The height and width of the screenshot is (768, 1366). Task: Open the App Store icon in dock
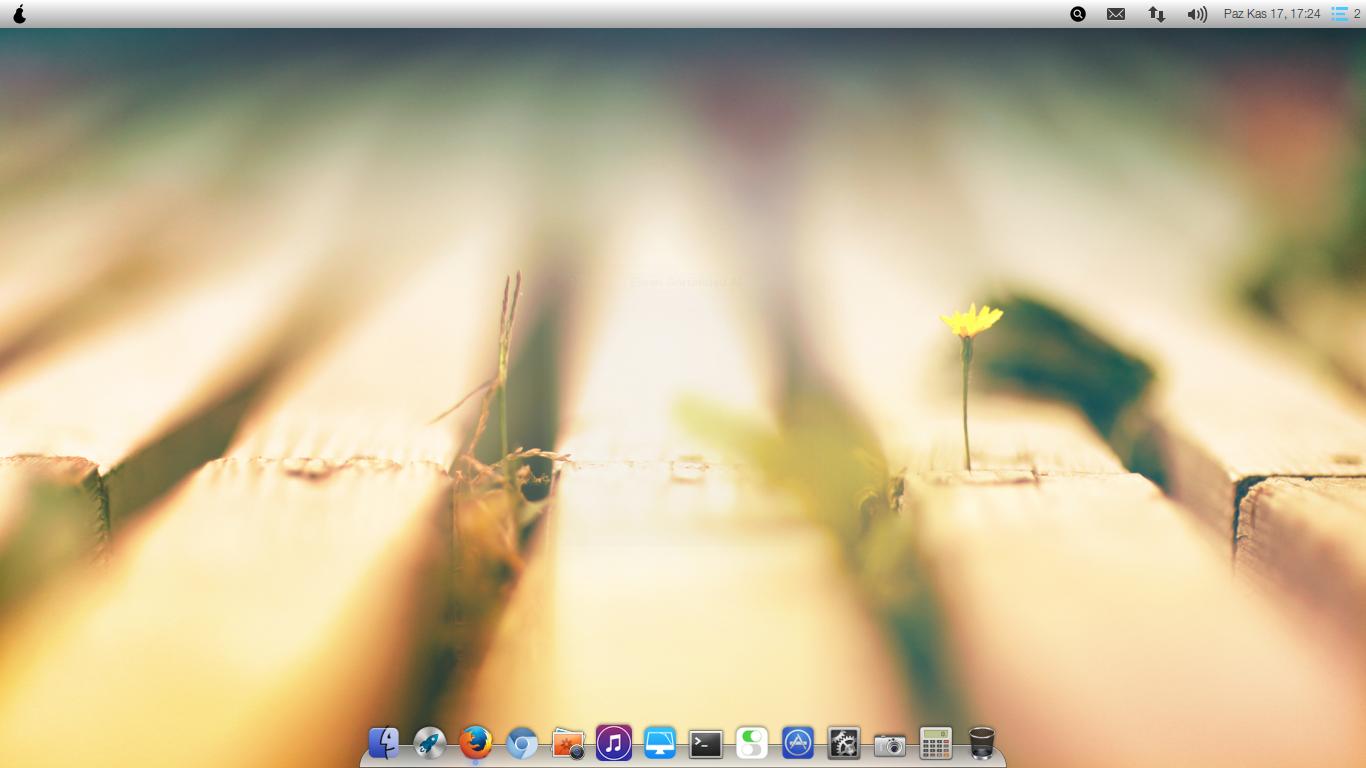point(798,743)
